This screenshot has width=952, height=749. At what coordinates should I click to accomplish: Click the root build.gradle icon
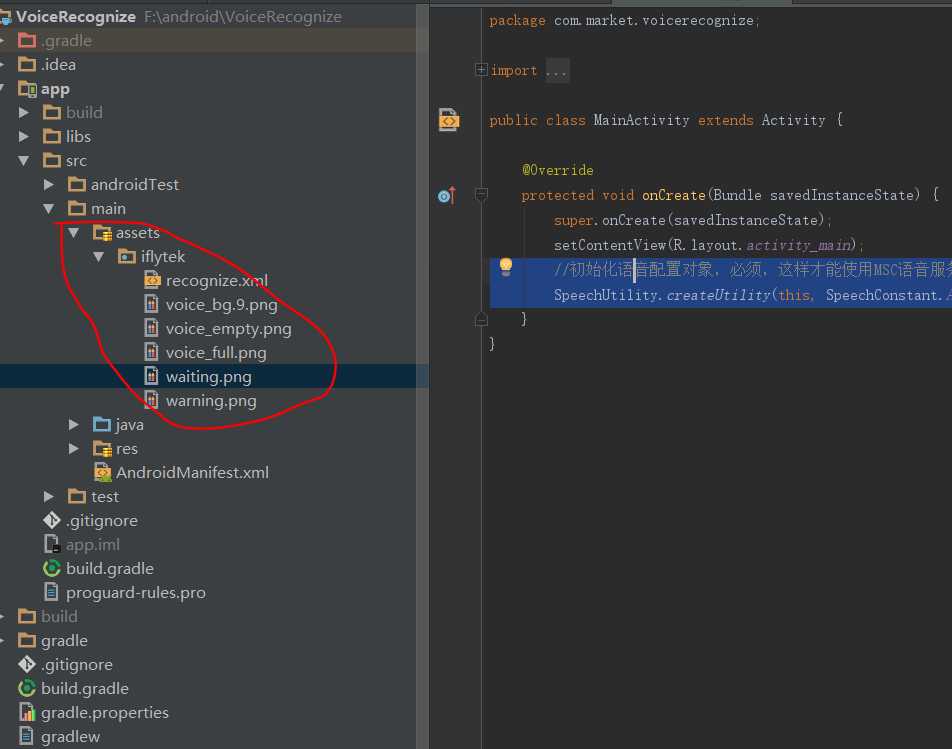pyautogui.click(x=27, y=688)
